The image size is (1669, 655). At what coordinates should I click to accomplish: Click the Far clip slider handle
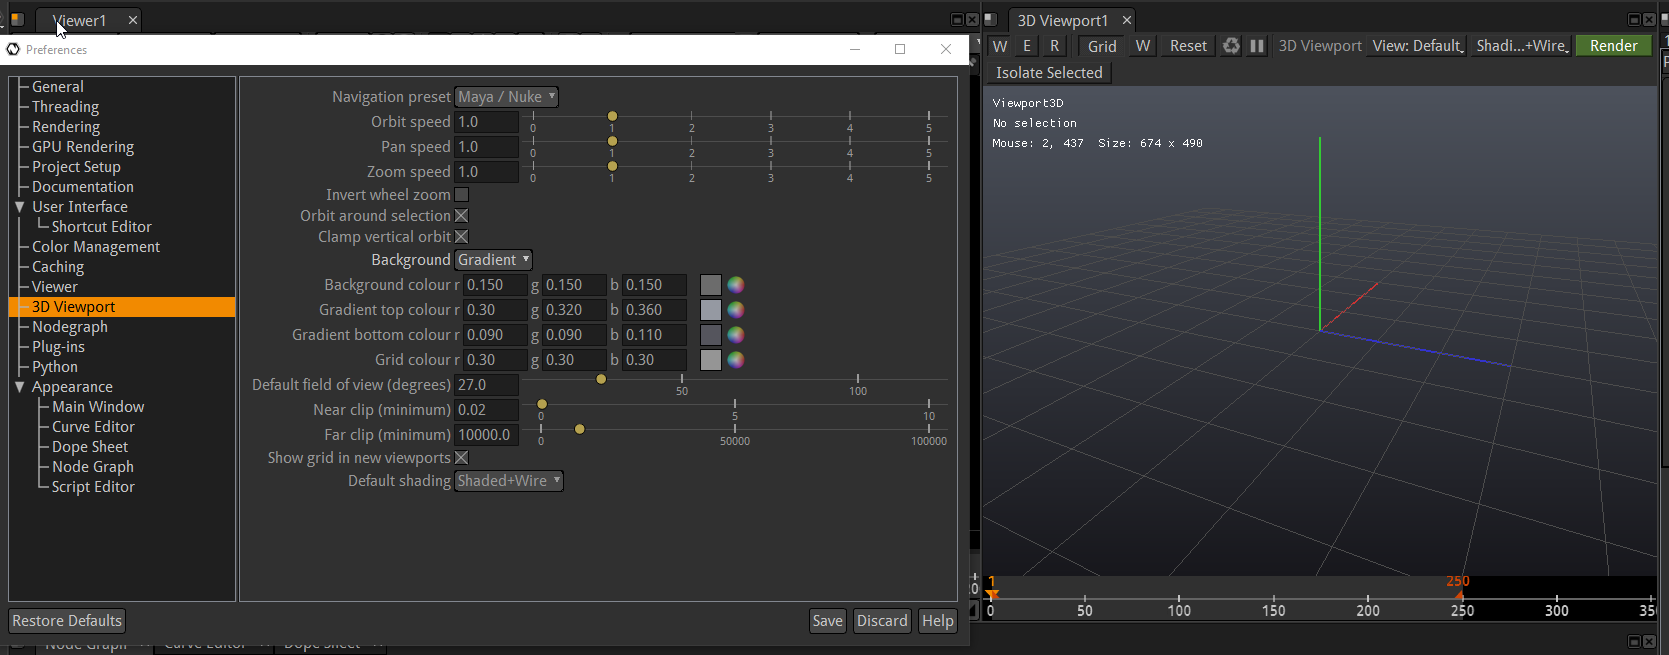[x=580, y=429]
